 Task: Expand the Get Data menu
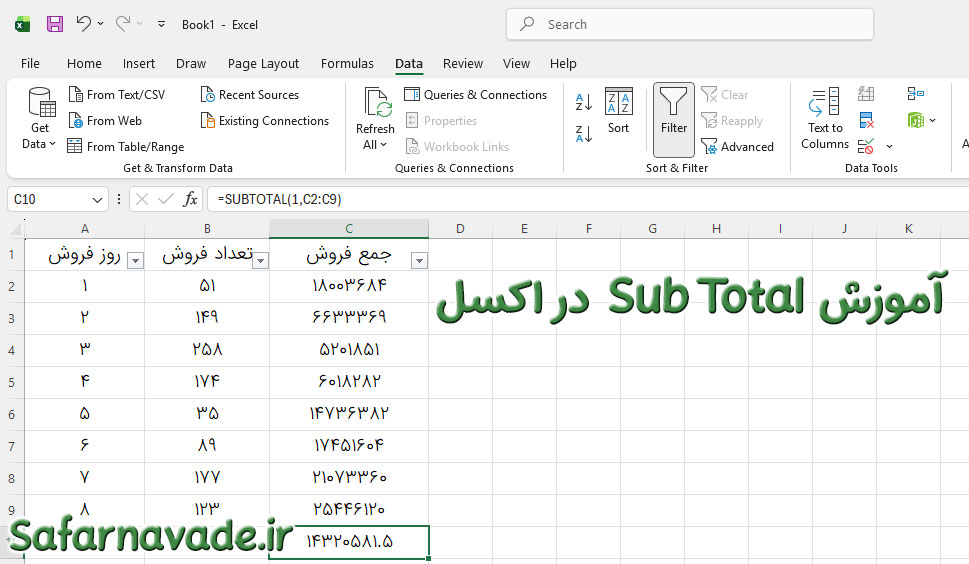tap(40, 119)
